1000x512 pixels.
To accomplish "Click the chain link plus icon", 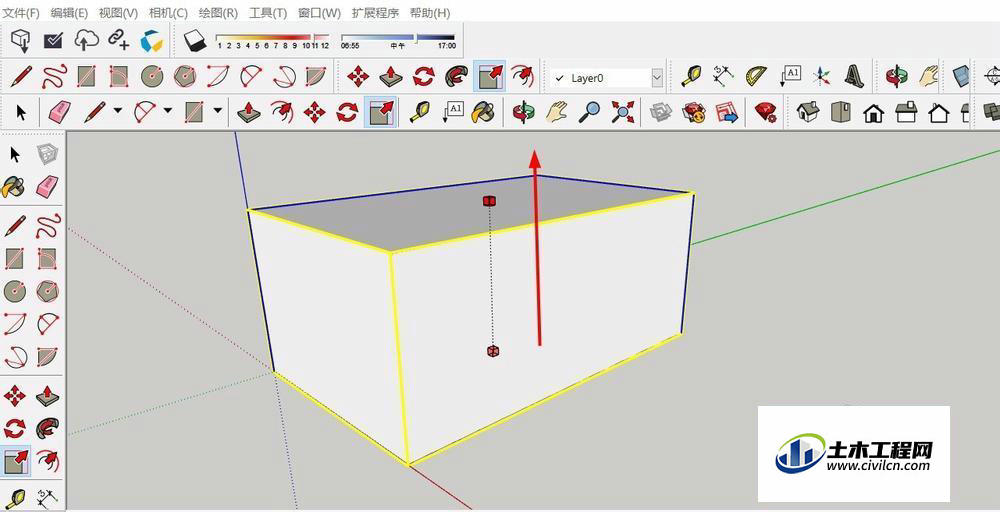I will (x=119, y=40).
